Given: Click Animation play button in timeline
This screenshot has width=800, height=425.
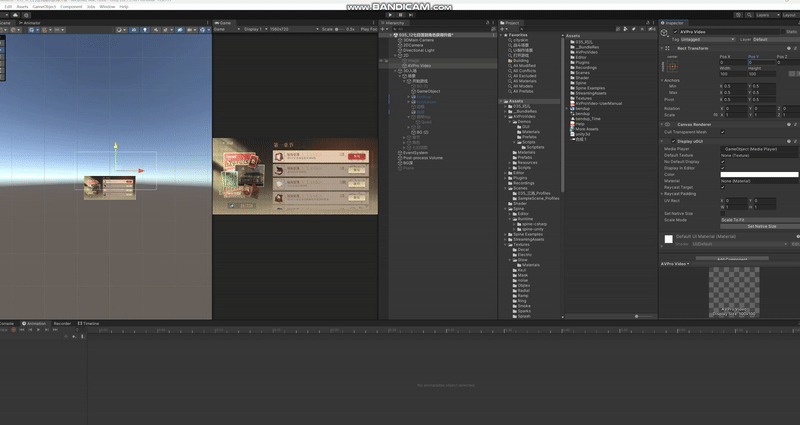Looking at the screenshot, I should click(x=38, y=330).
